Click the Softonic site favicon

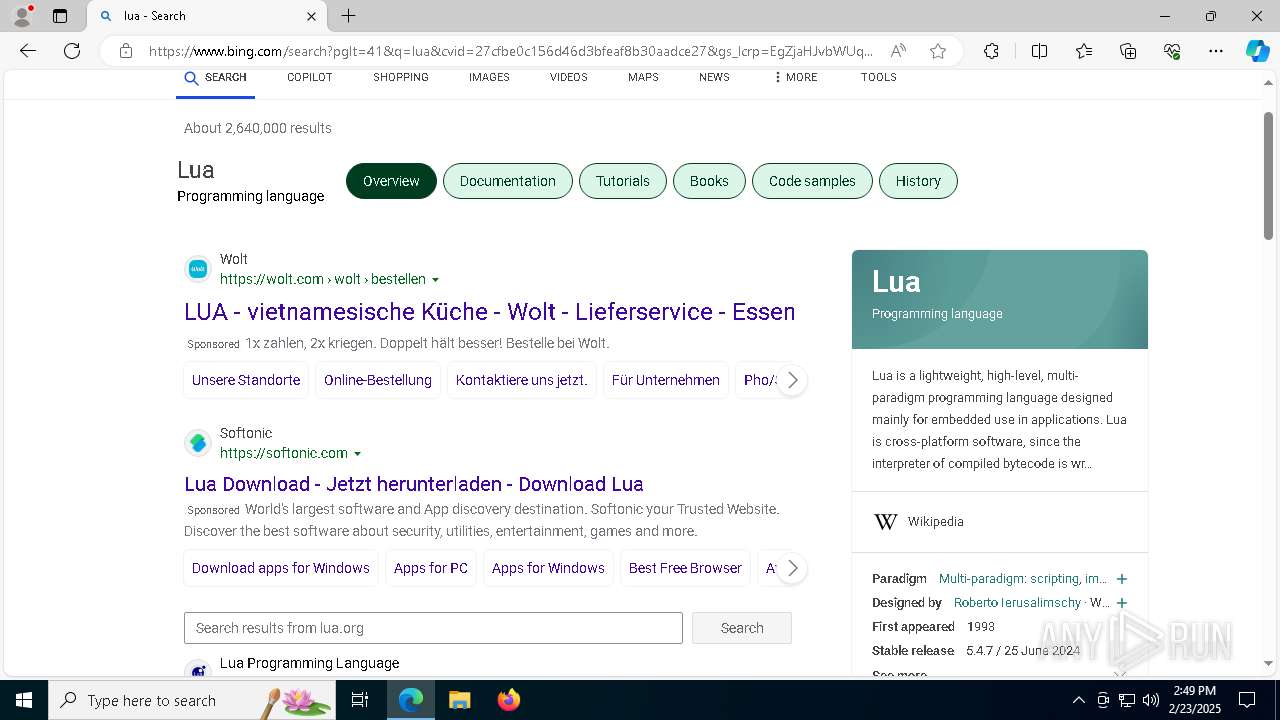(198, 443)
